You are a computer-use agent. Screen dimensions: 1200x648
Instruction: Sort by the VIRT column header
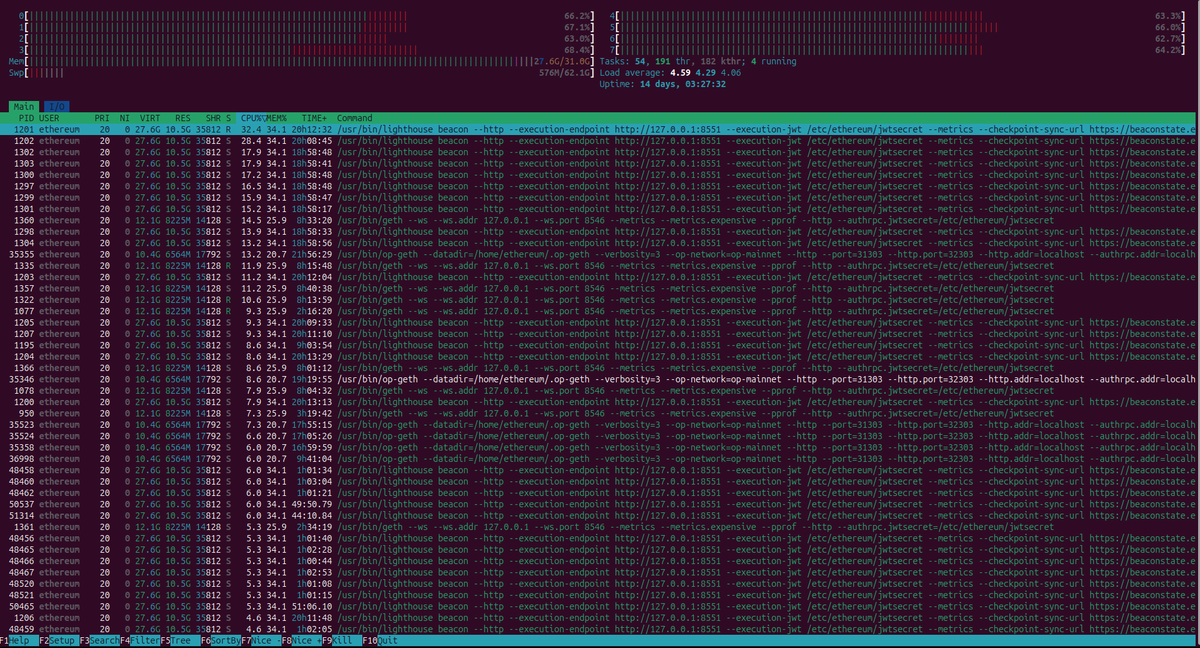[150, 118]
